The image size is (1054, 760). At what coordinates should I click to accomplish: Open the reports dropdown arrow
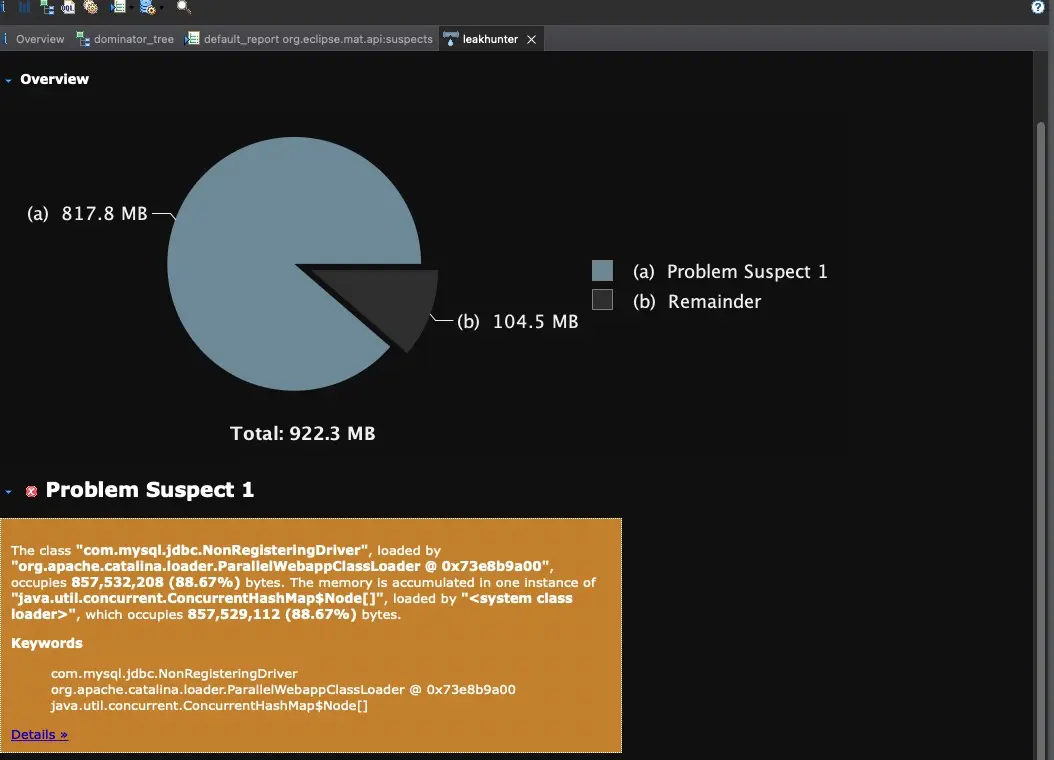tap(131, 7)
